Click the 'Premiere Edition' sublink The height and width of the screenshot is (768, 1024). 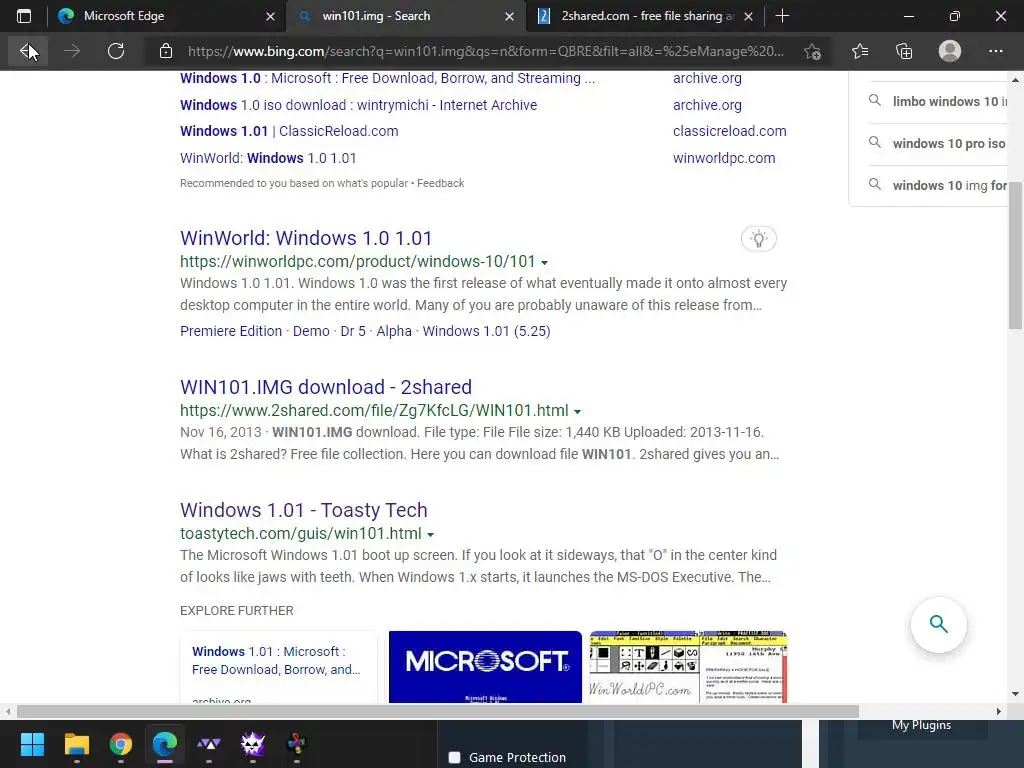pos(231,331)
